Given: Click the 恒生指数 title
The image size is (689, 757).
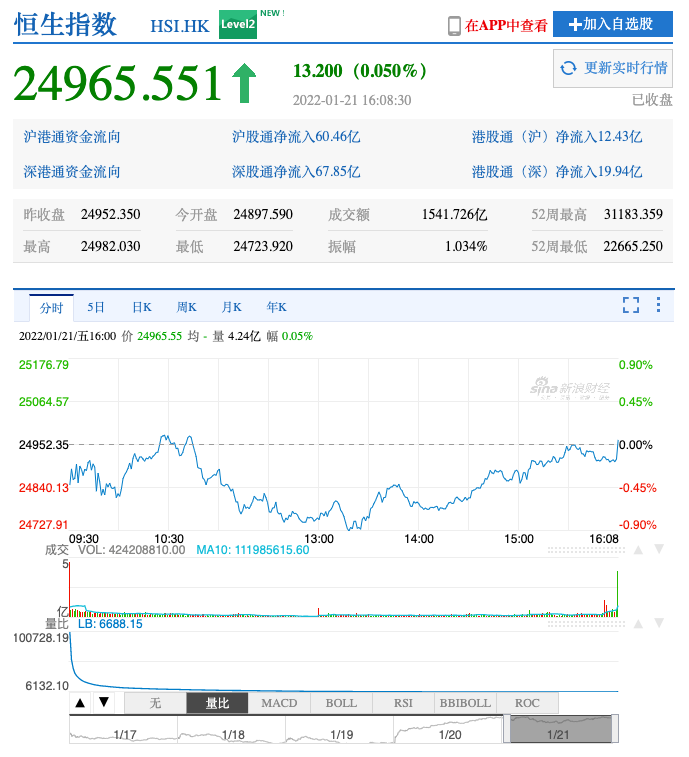Looking at the screenshot, I should point(66,24).
